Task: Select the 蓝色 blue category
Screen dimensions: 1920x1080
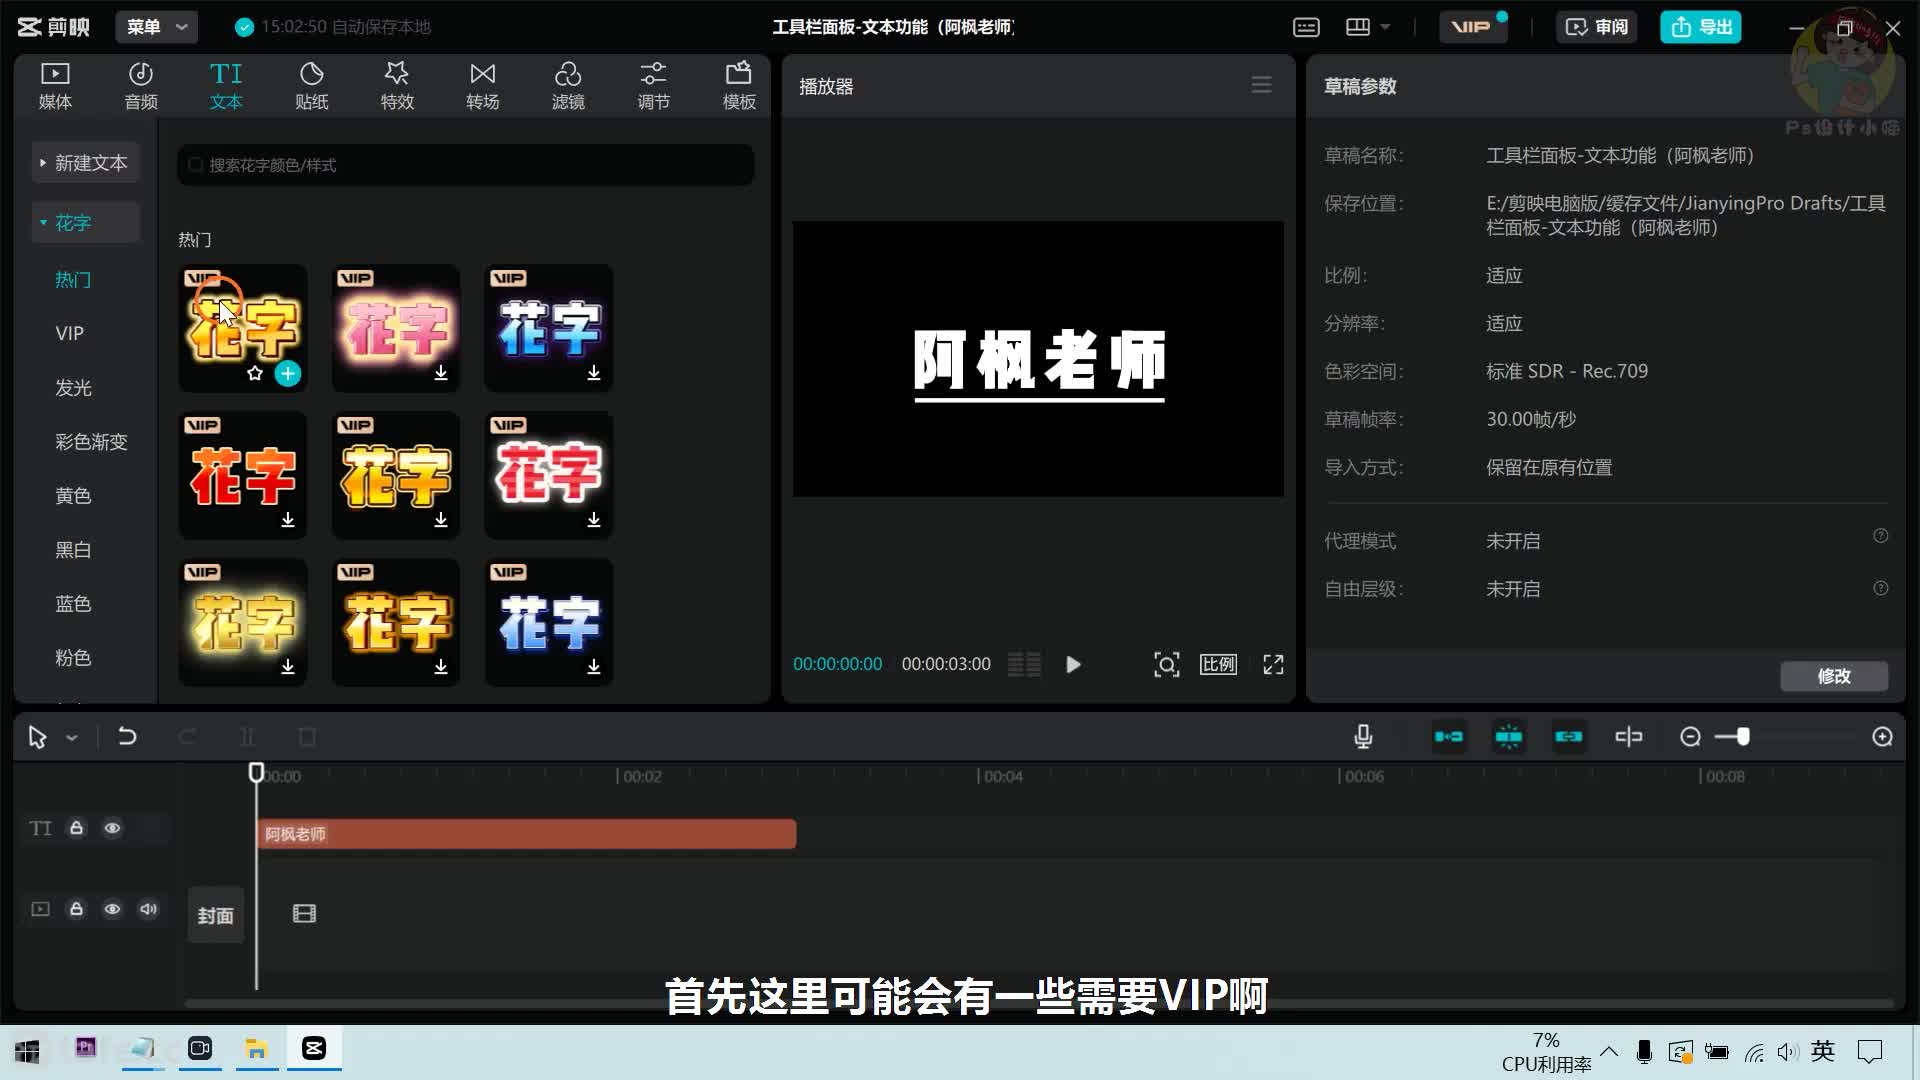Action: [x=73, y=603]
